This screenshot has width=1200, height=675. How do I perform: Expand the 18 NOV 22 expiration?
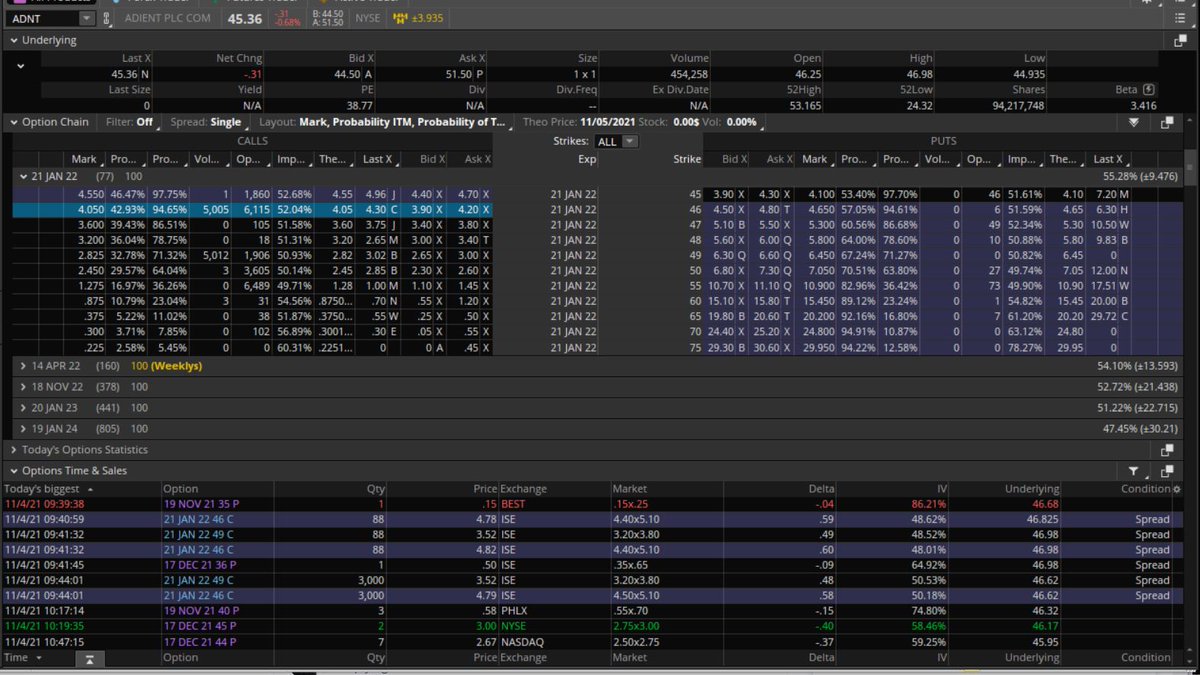(23, 386)
